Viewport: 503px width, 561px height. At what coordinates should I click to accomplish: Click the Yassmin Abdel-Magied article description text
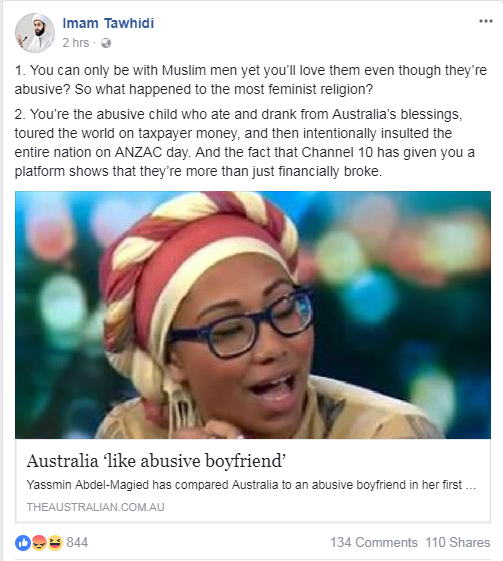(x=251, y=485)
